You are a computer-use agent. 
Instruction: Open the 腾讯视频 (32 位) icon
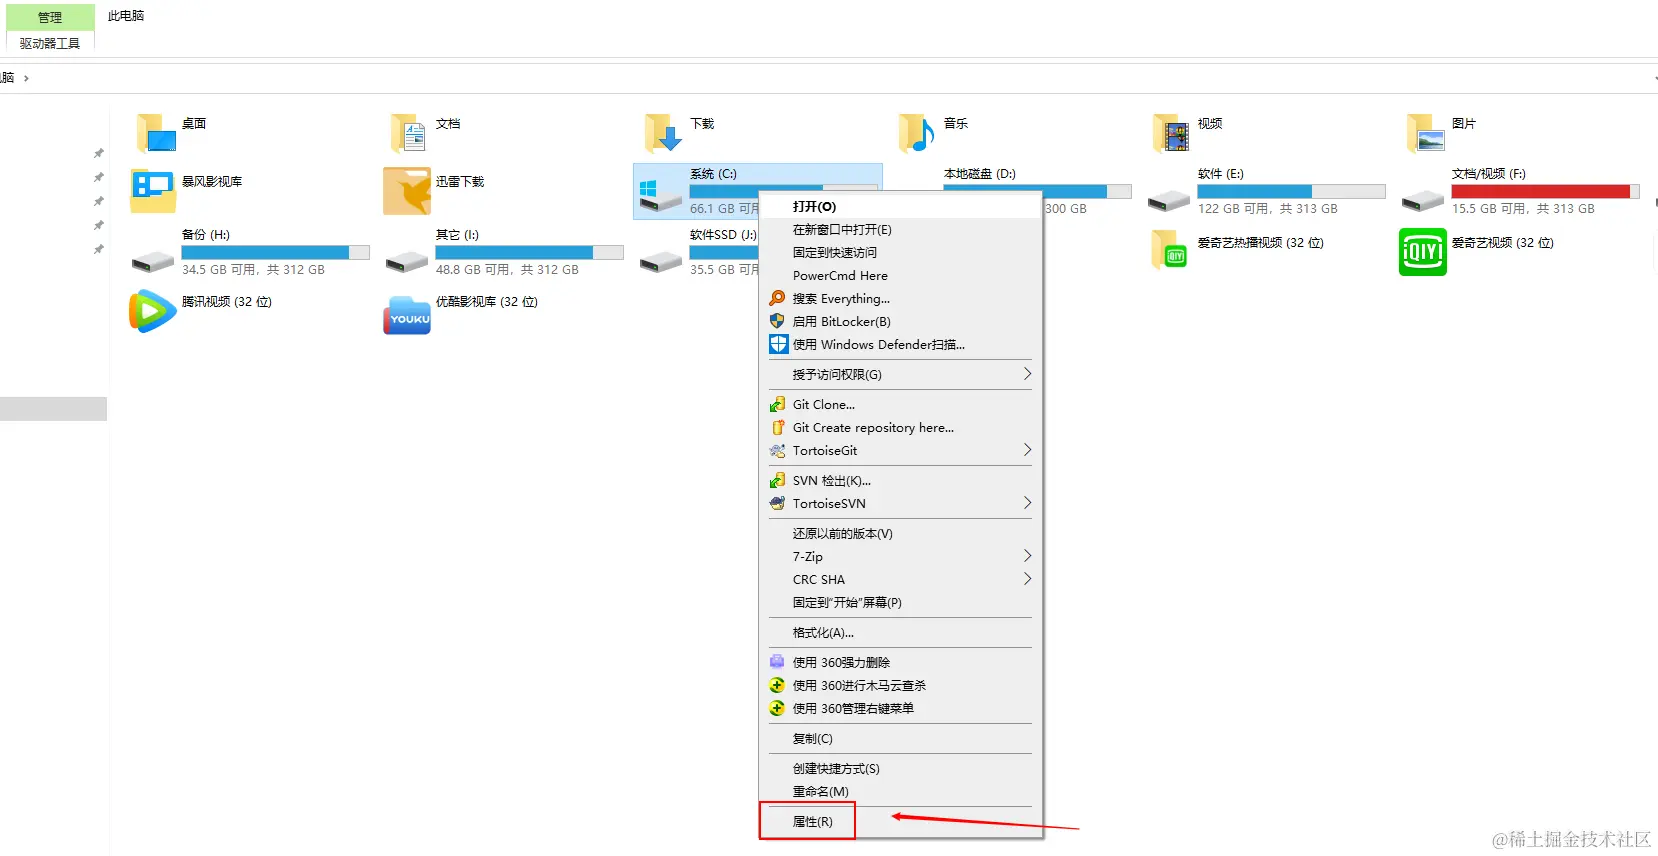click(x=153, y=311)
